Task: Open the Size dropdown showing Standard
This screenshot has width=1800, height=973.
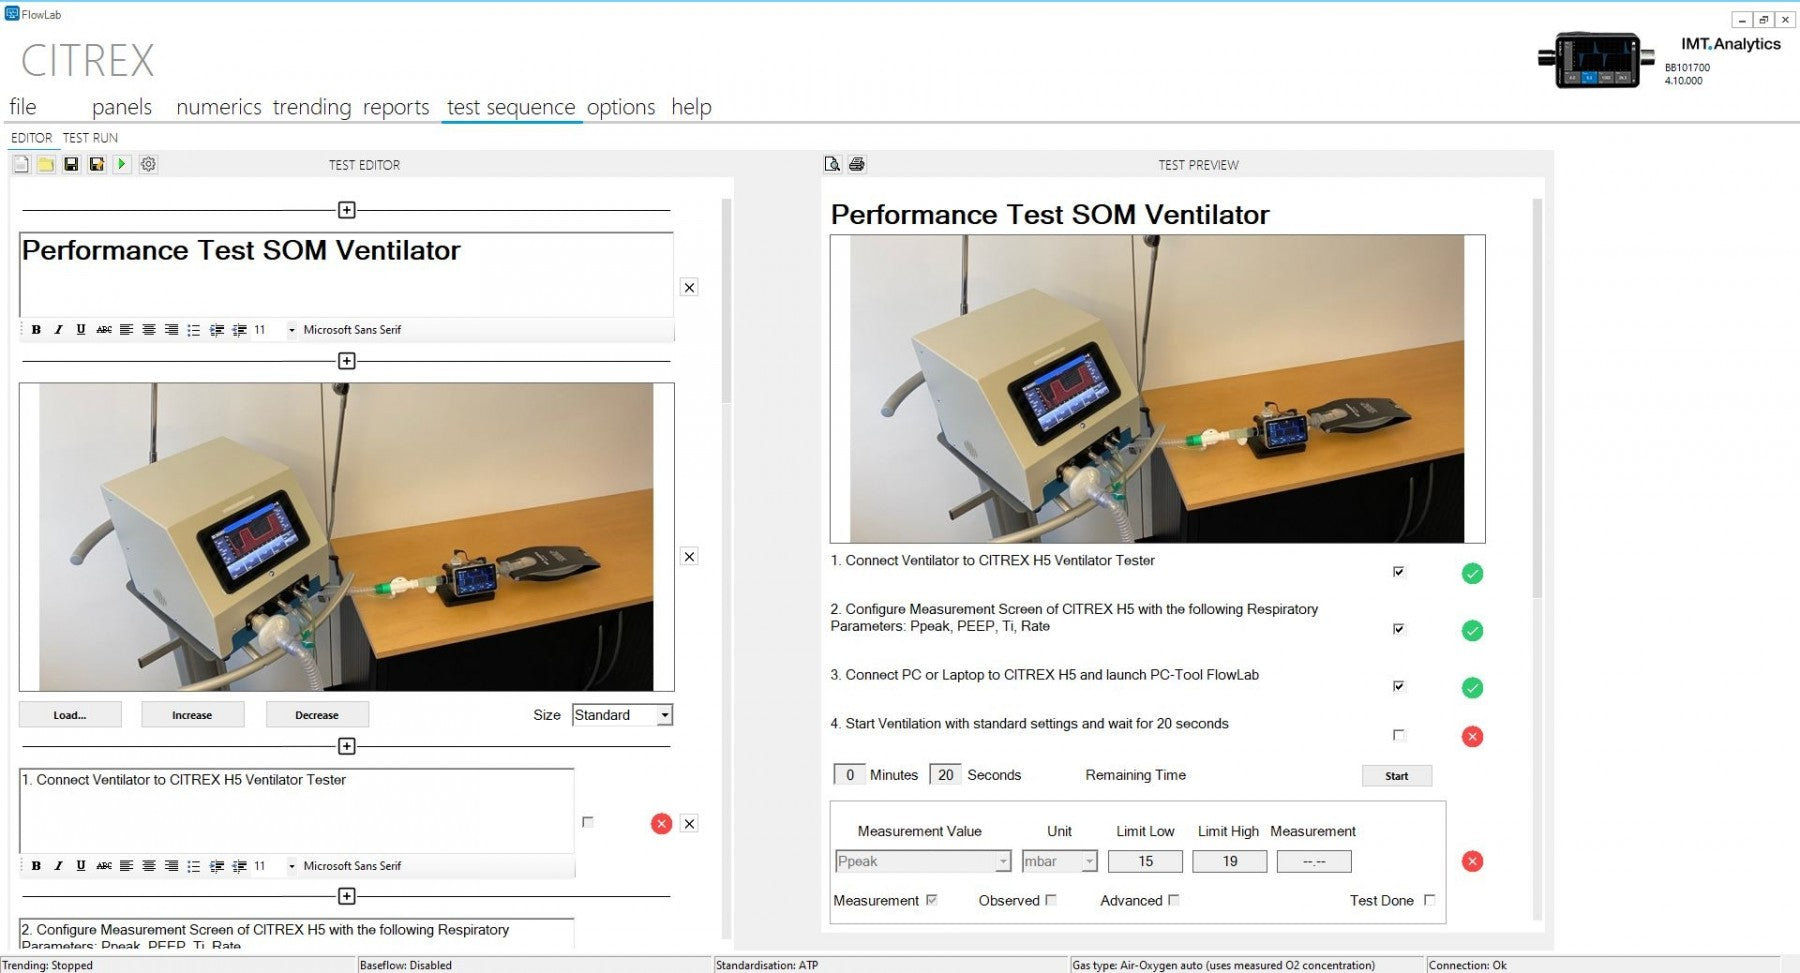Action: tap(622, 714)
